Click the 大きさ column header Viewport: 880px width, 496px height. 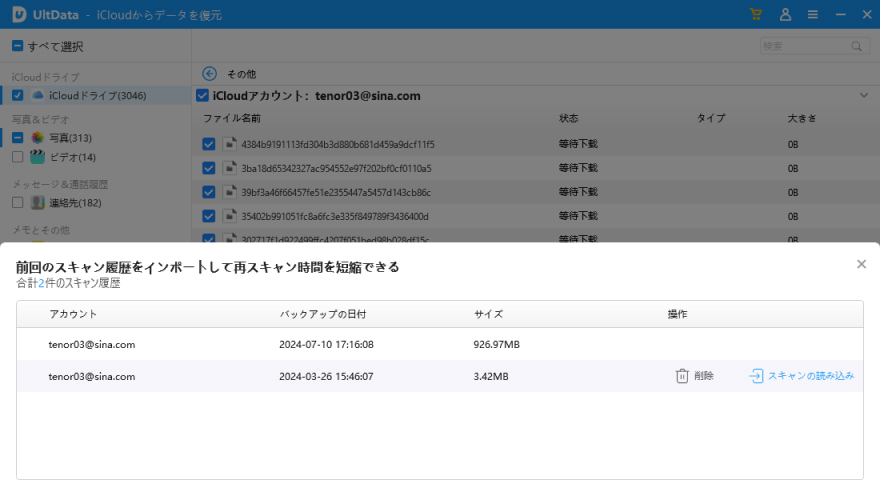pos(802,118)
